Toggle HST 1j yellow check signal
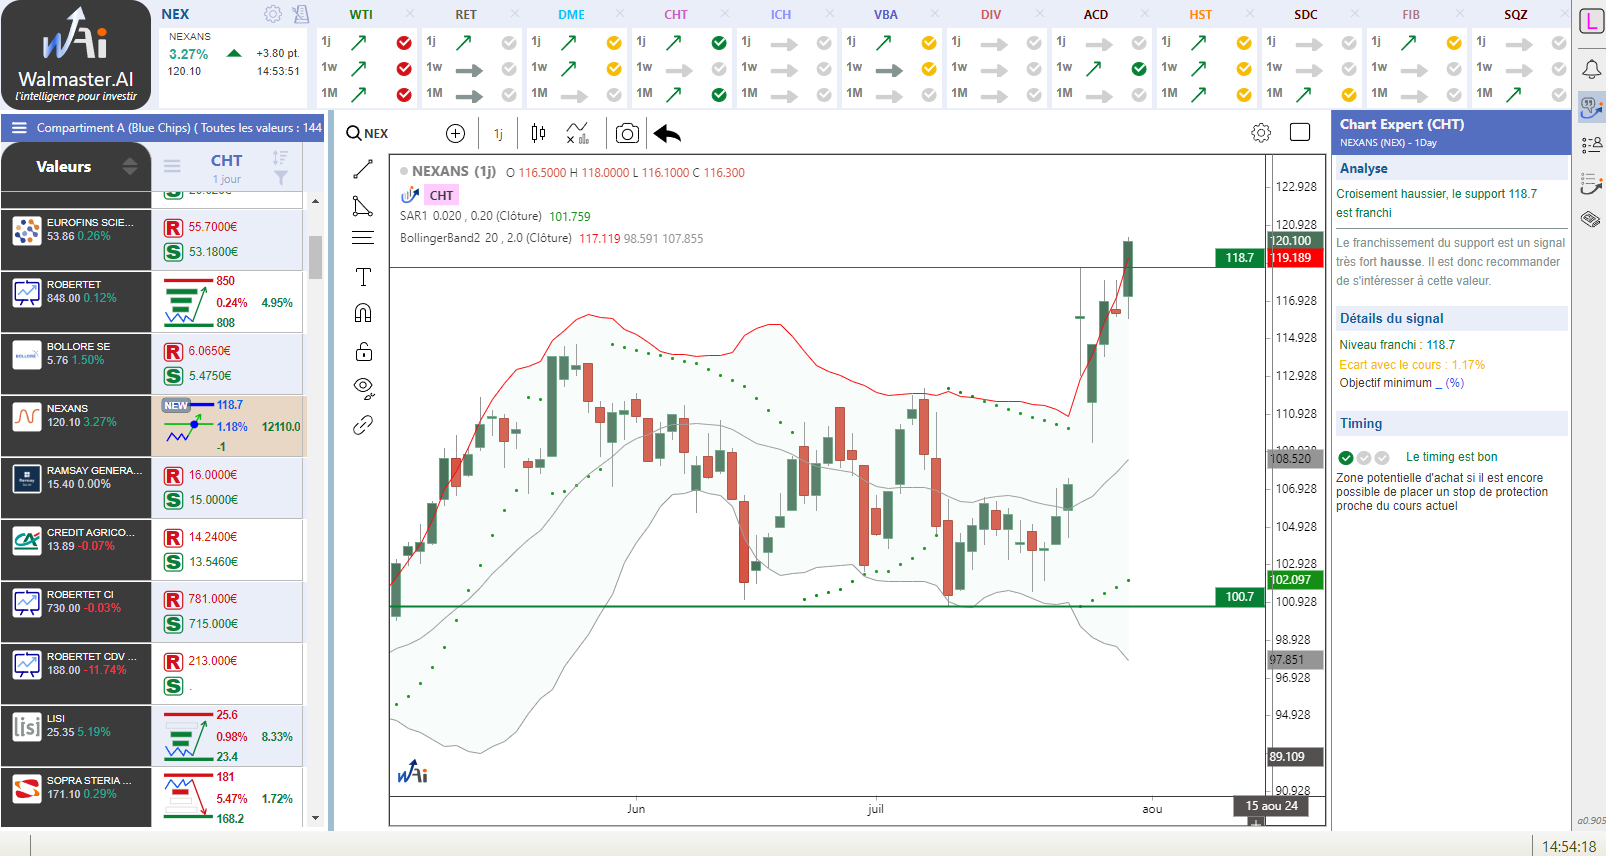 pyautogui.click(x=1244, y=43)
